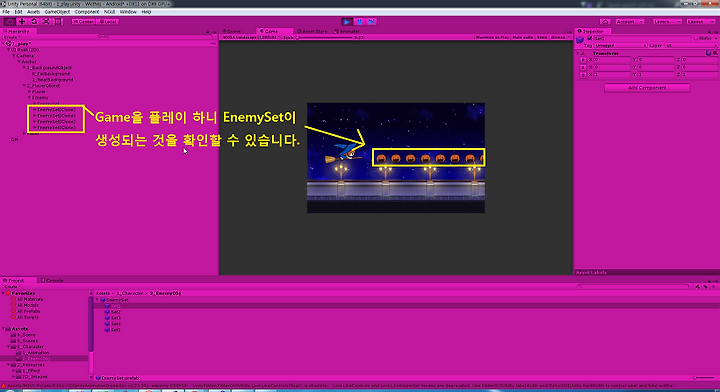Select Set4 prefab icon in Project
The width and height of the screenshot is (720, 392).
click(107, 324)
